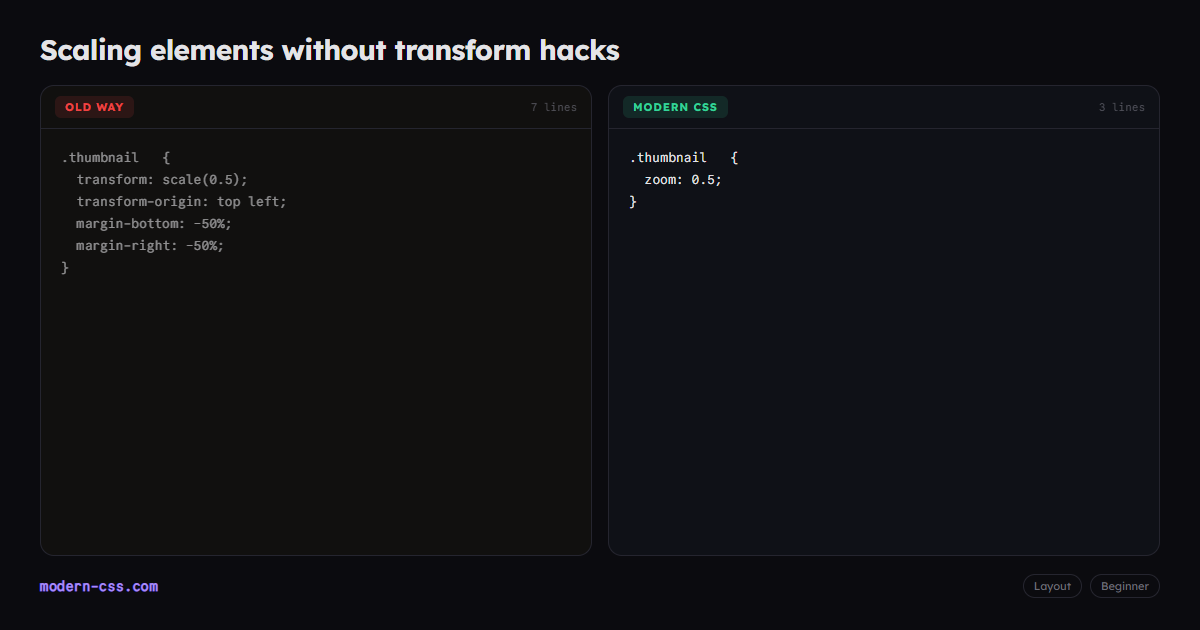The width and height of the screenshot is (1200, 630).
Task: Click .thumbnail selector in modern CSS panel
Action: point(668,157)
